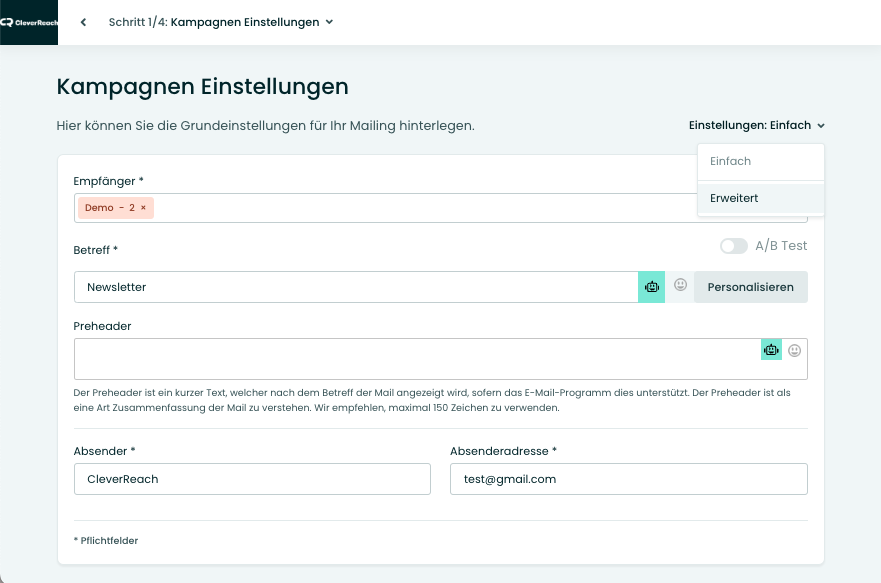Edit the Absenderadresse field test@gmail.com

629,479
